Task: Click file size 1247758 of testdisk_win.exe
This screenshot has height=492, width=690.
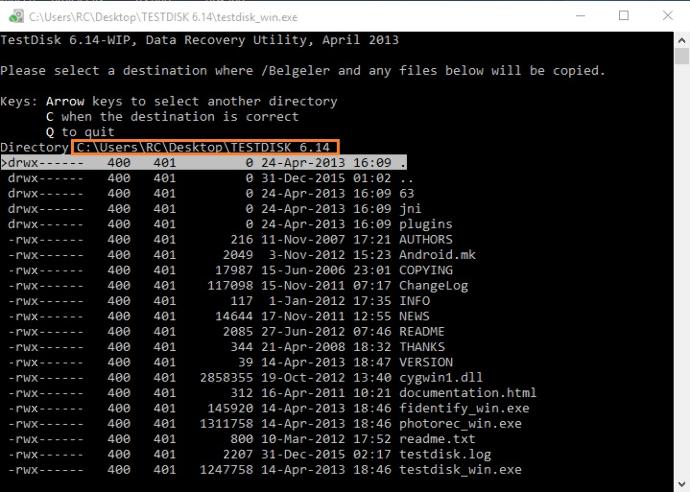Action: click(226, 470)
